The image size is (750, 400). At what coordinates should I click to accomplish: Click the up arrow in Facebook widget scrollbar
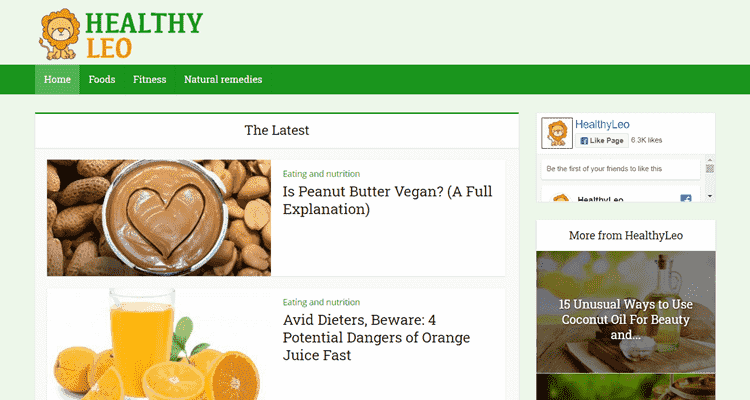710,160
